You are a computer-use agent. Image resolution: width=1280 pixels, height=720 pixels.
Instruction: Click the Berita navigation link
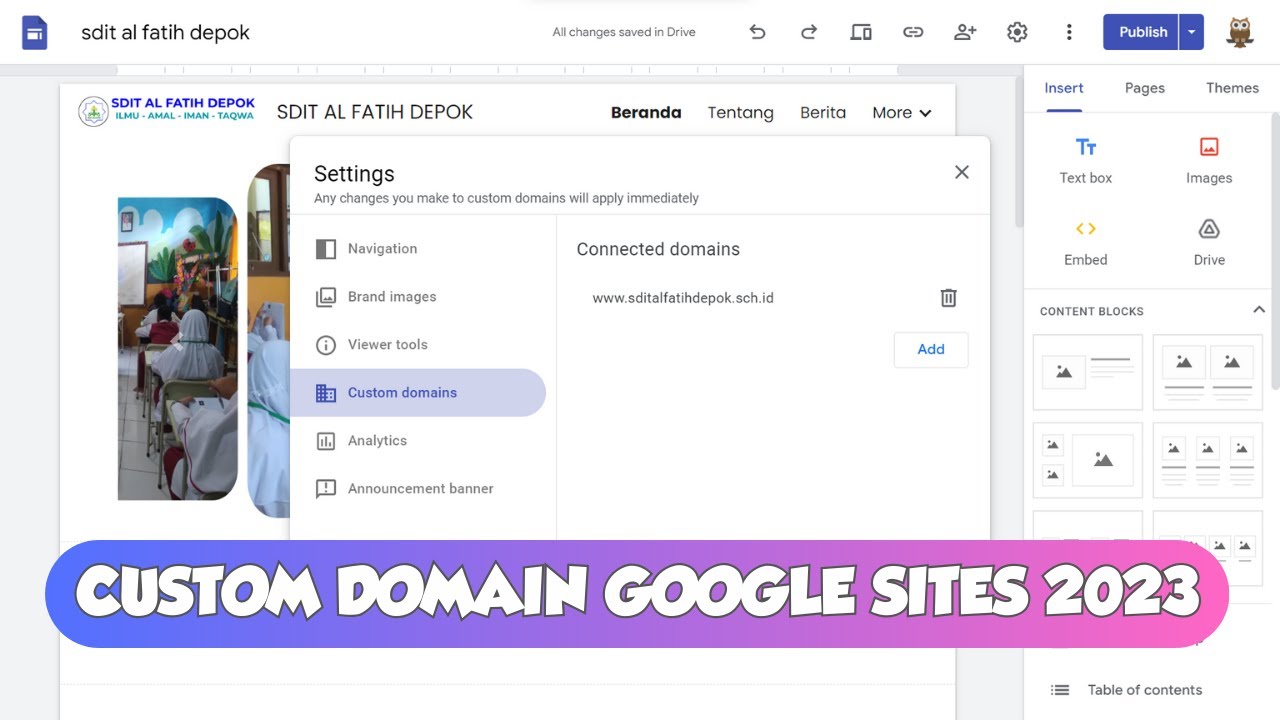pyautogui.click(x=823, y=113)
